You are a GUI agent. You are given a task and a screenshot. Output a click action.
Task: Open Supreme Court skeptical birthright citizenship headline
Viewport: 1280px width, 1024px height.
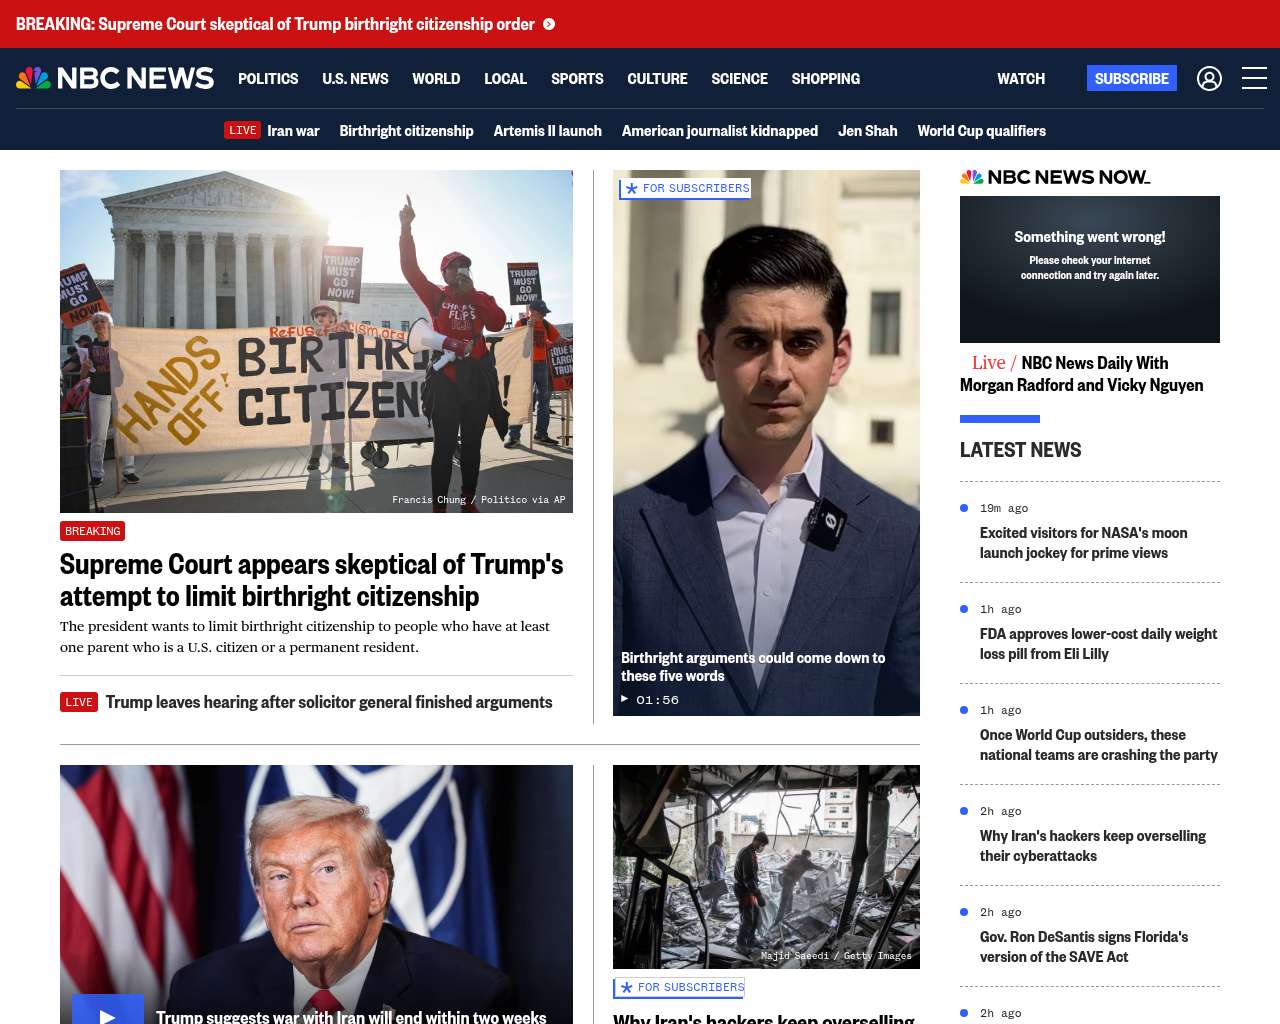point(311,580)
